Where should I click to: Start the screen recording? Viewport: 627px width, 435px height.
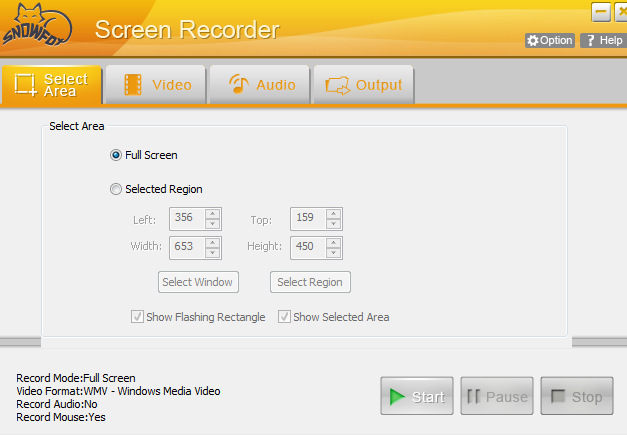pos(417,396)
